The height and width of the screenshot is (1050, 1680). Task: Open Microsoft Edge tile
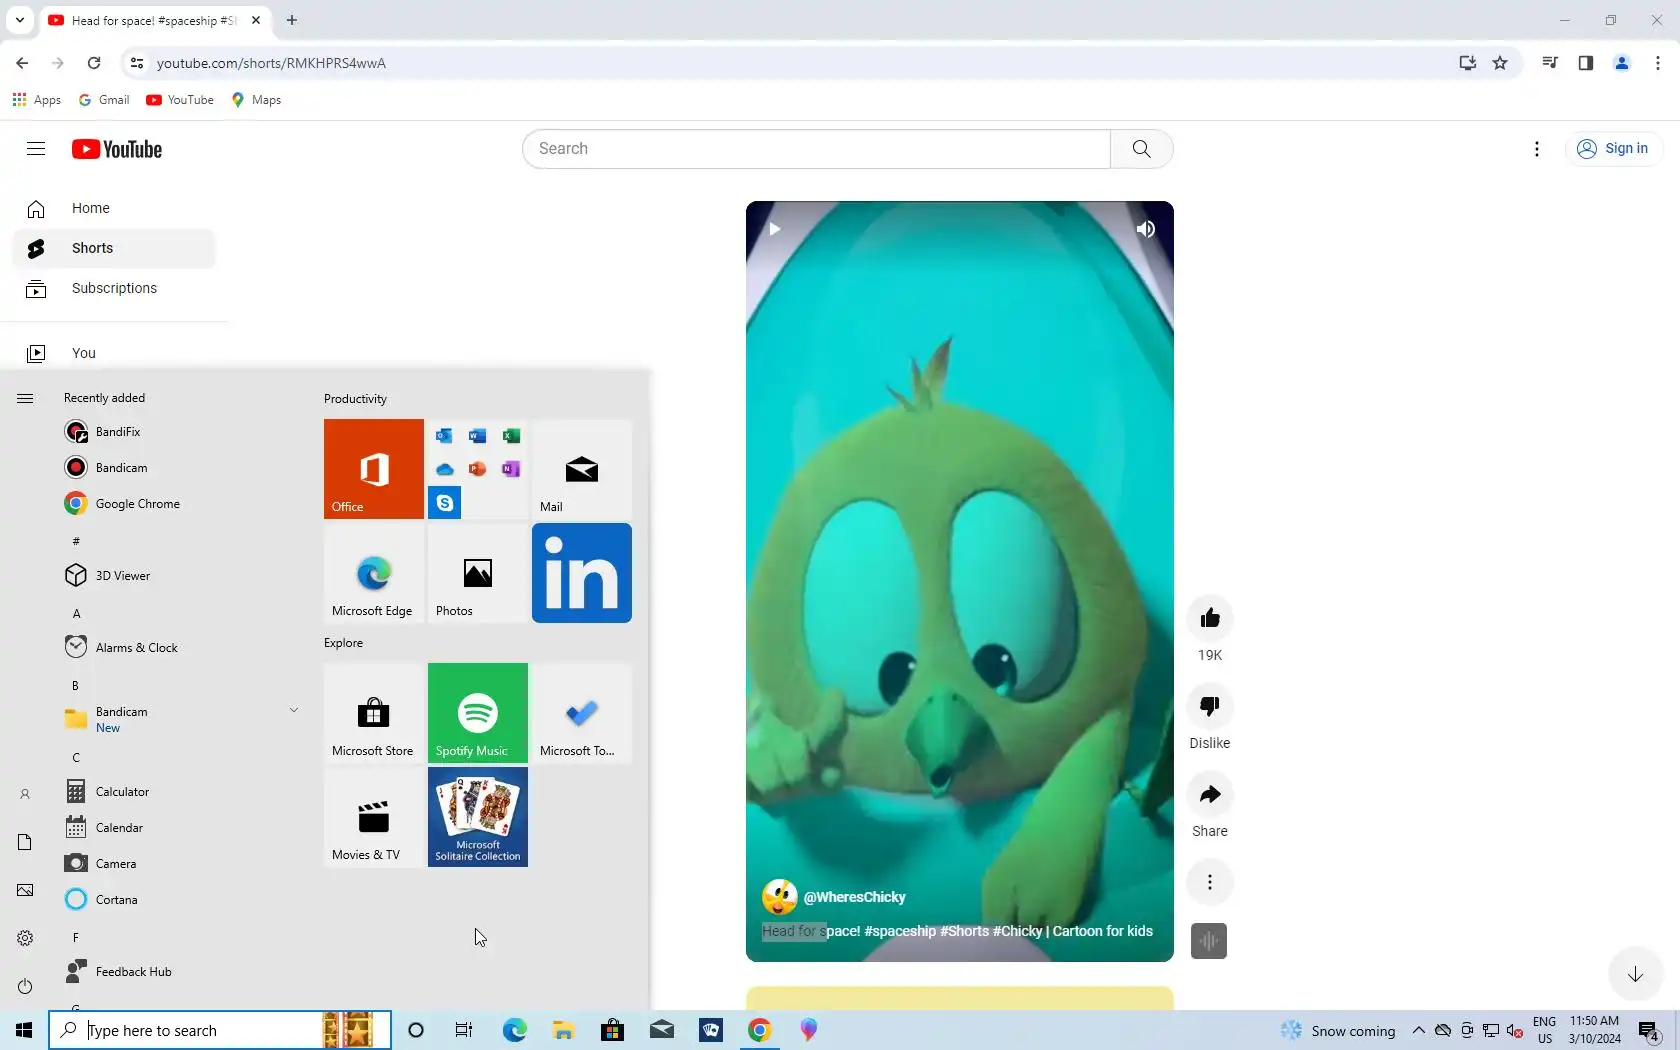pos(374,573)
